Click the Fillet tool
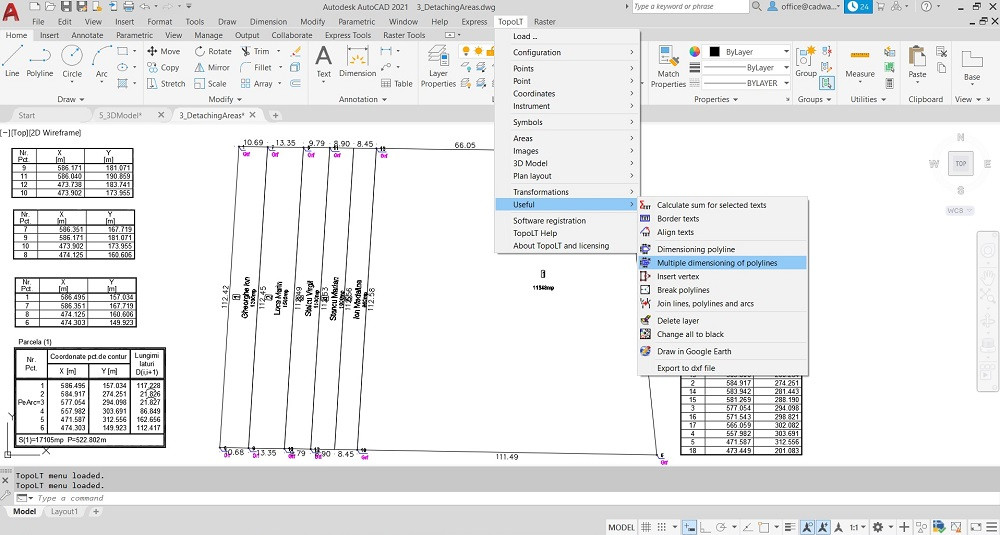This screenshot has height=535, width=1000. (256, 67)
